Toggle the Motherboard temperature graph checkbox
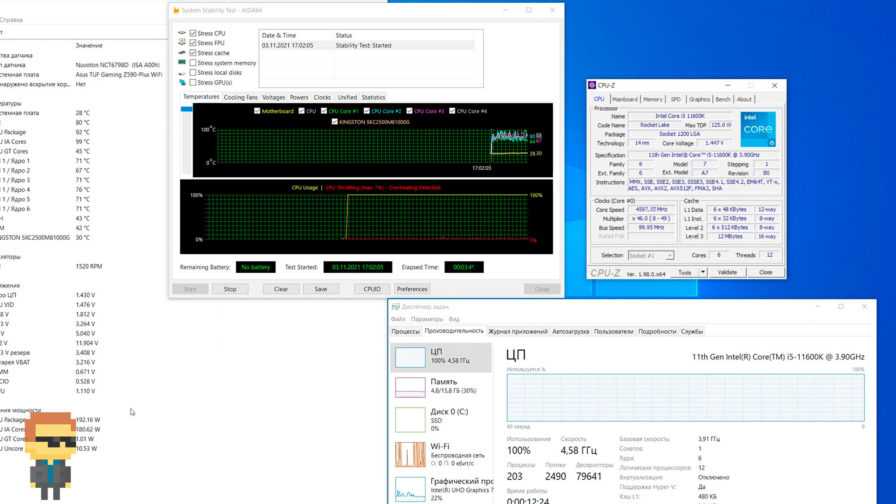896x504 pixels. pyautogui.click(x=257, y=111)
